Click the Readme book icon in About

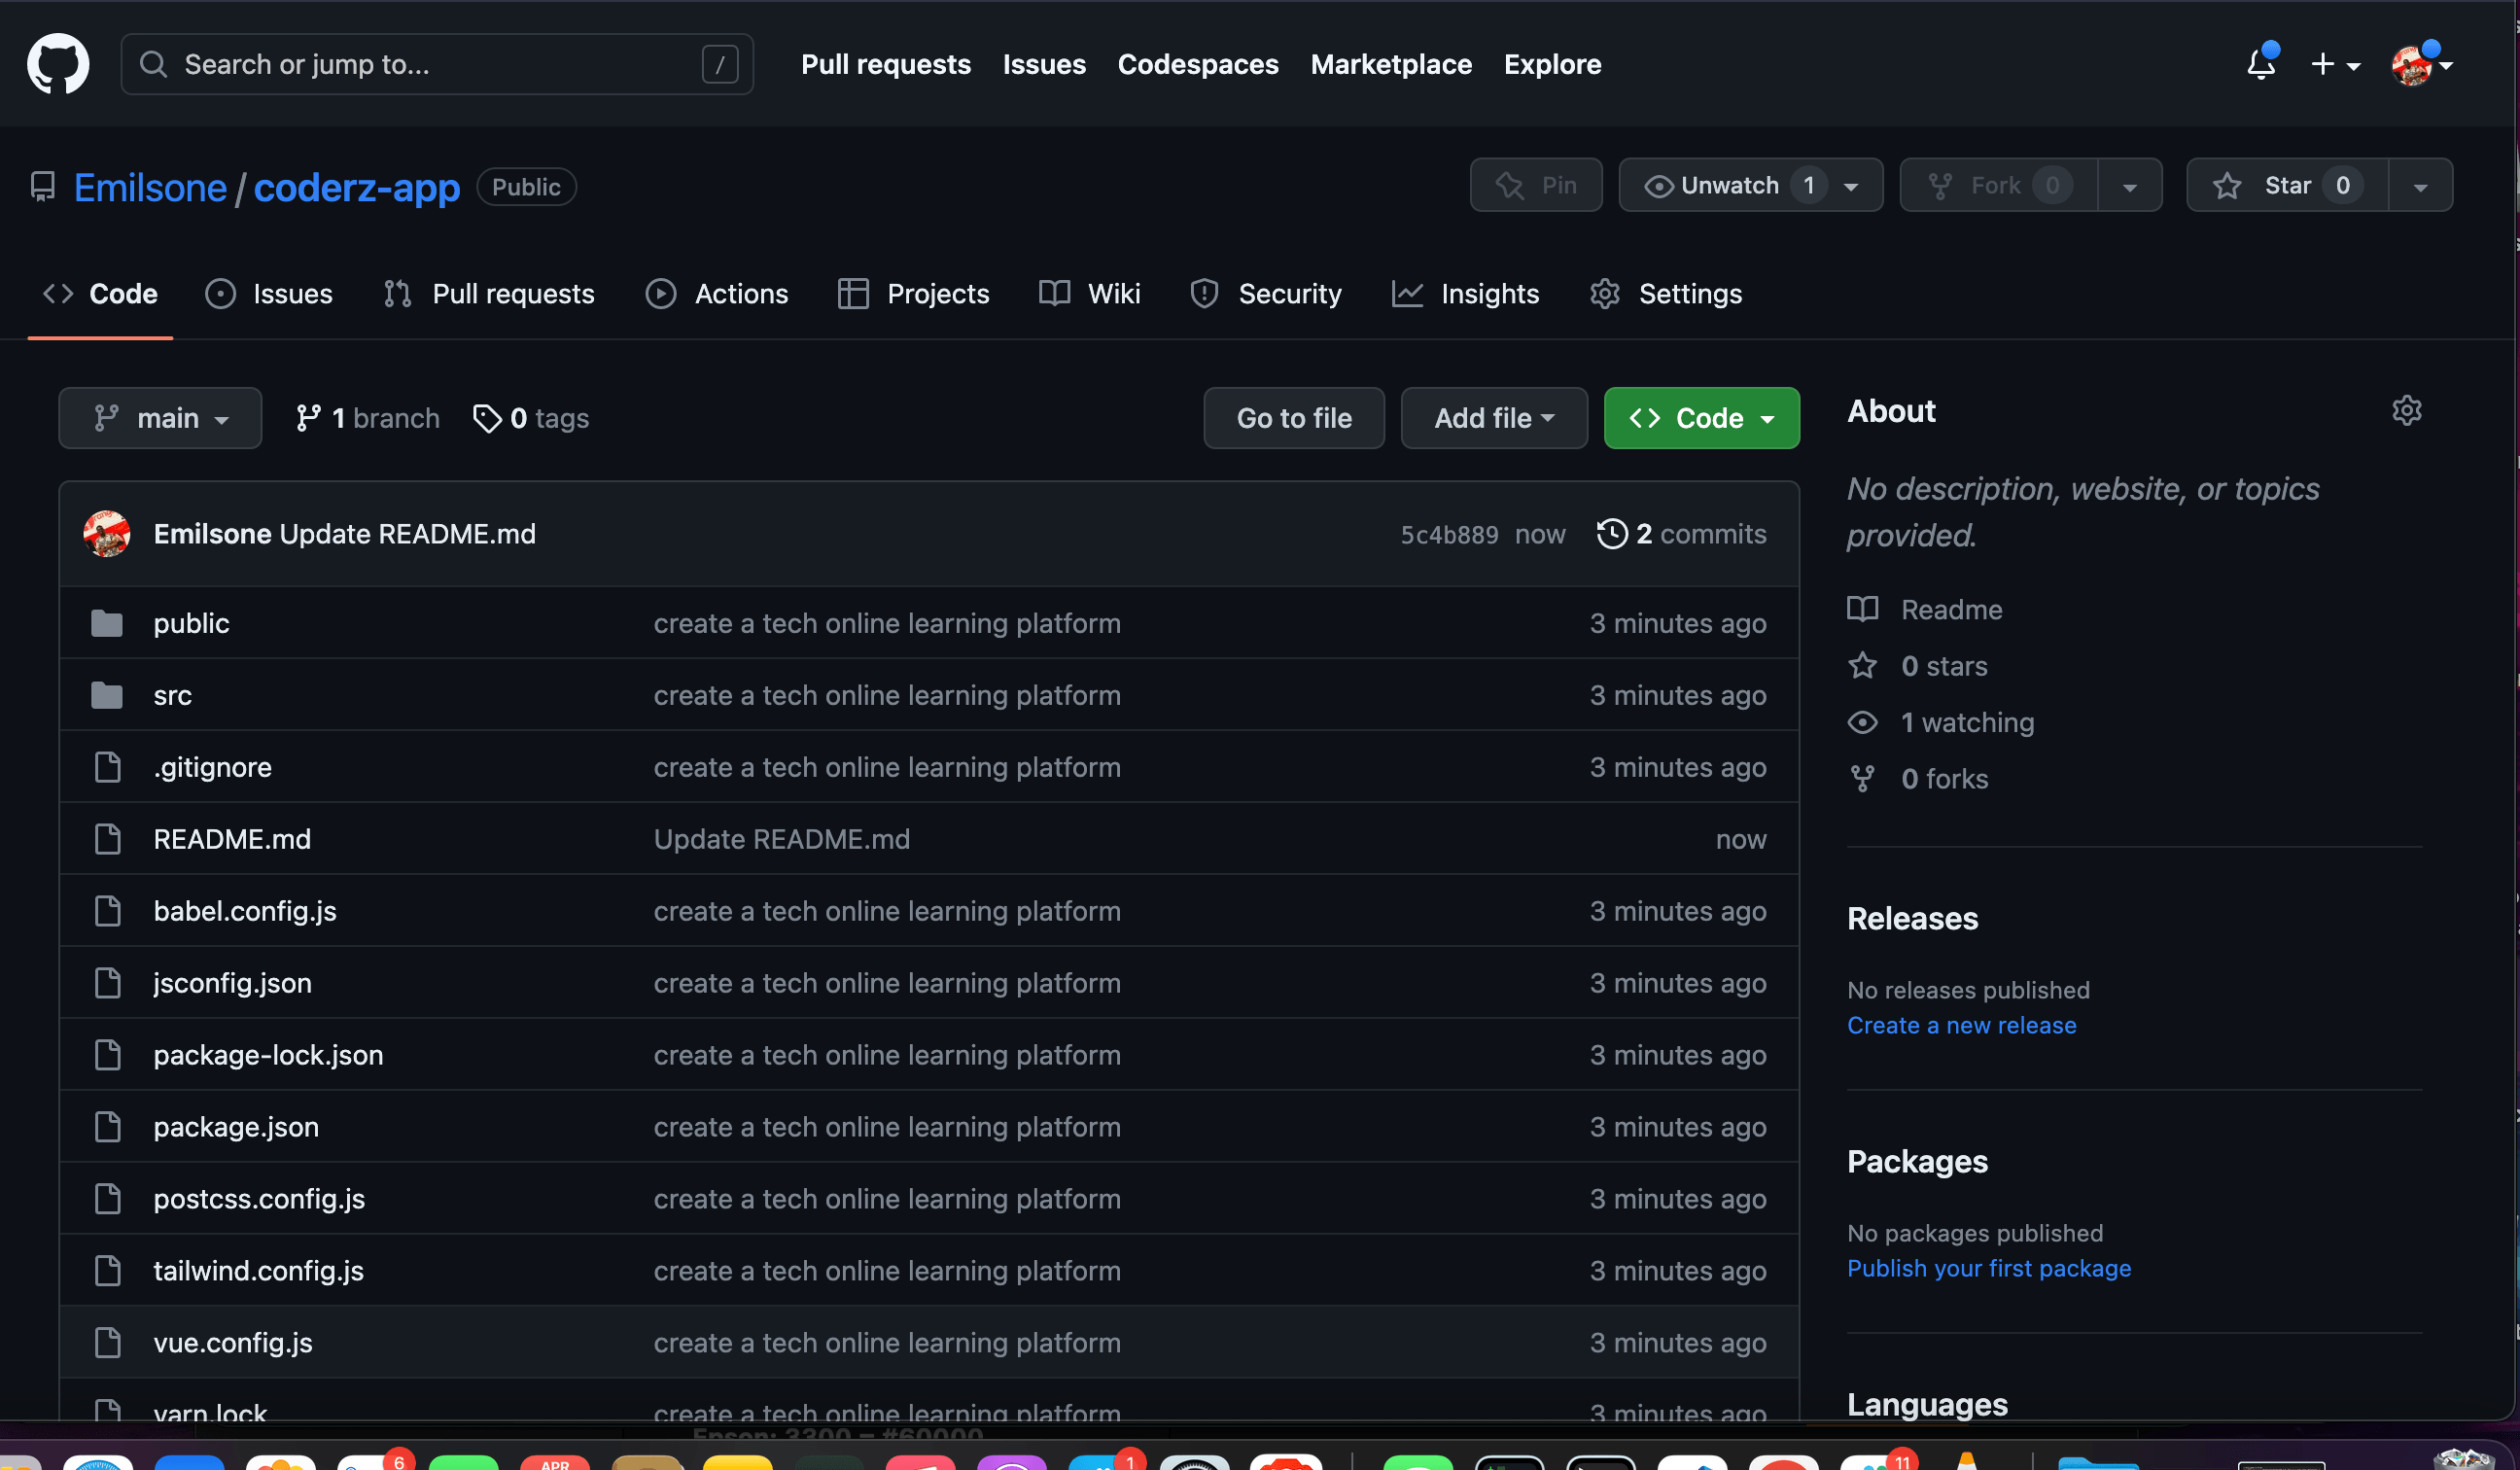click(1862, 610)
